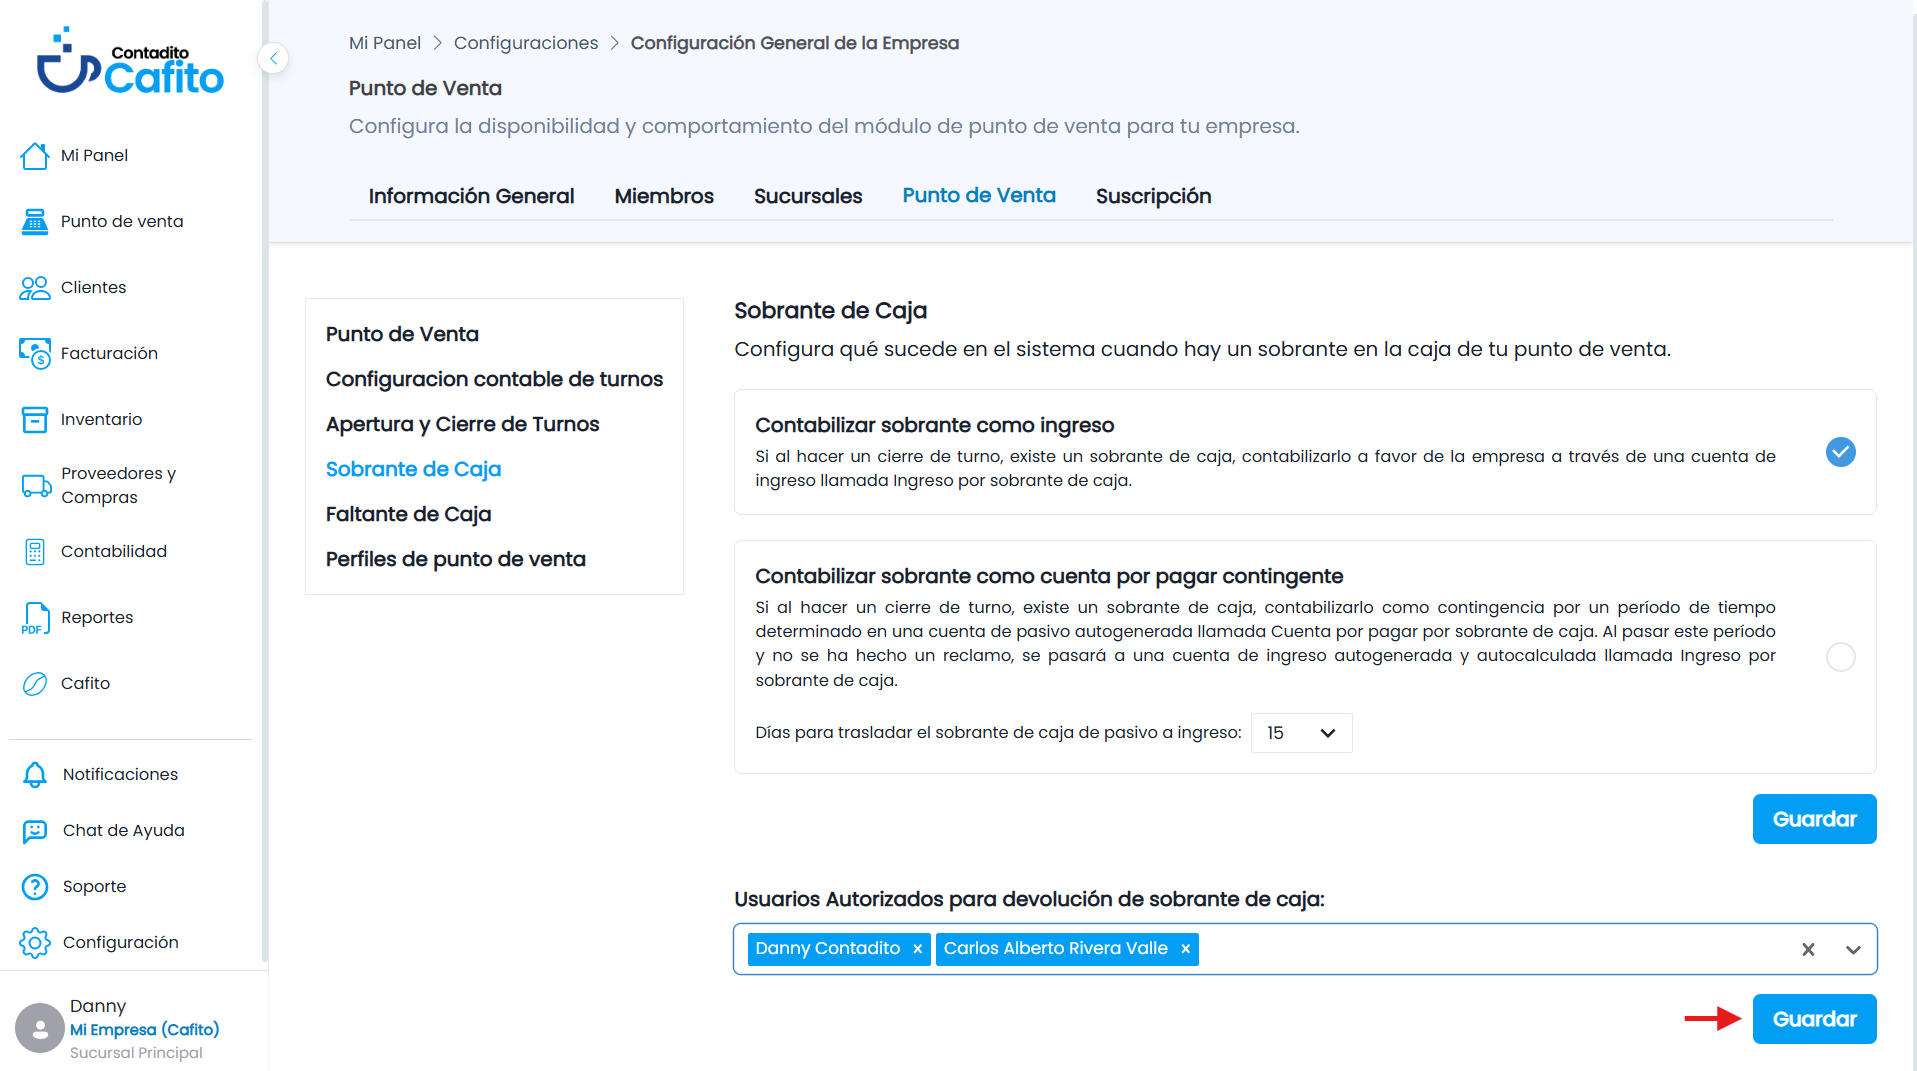Open the Miembros tab

point(664,196)
